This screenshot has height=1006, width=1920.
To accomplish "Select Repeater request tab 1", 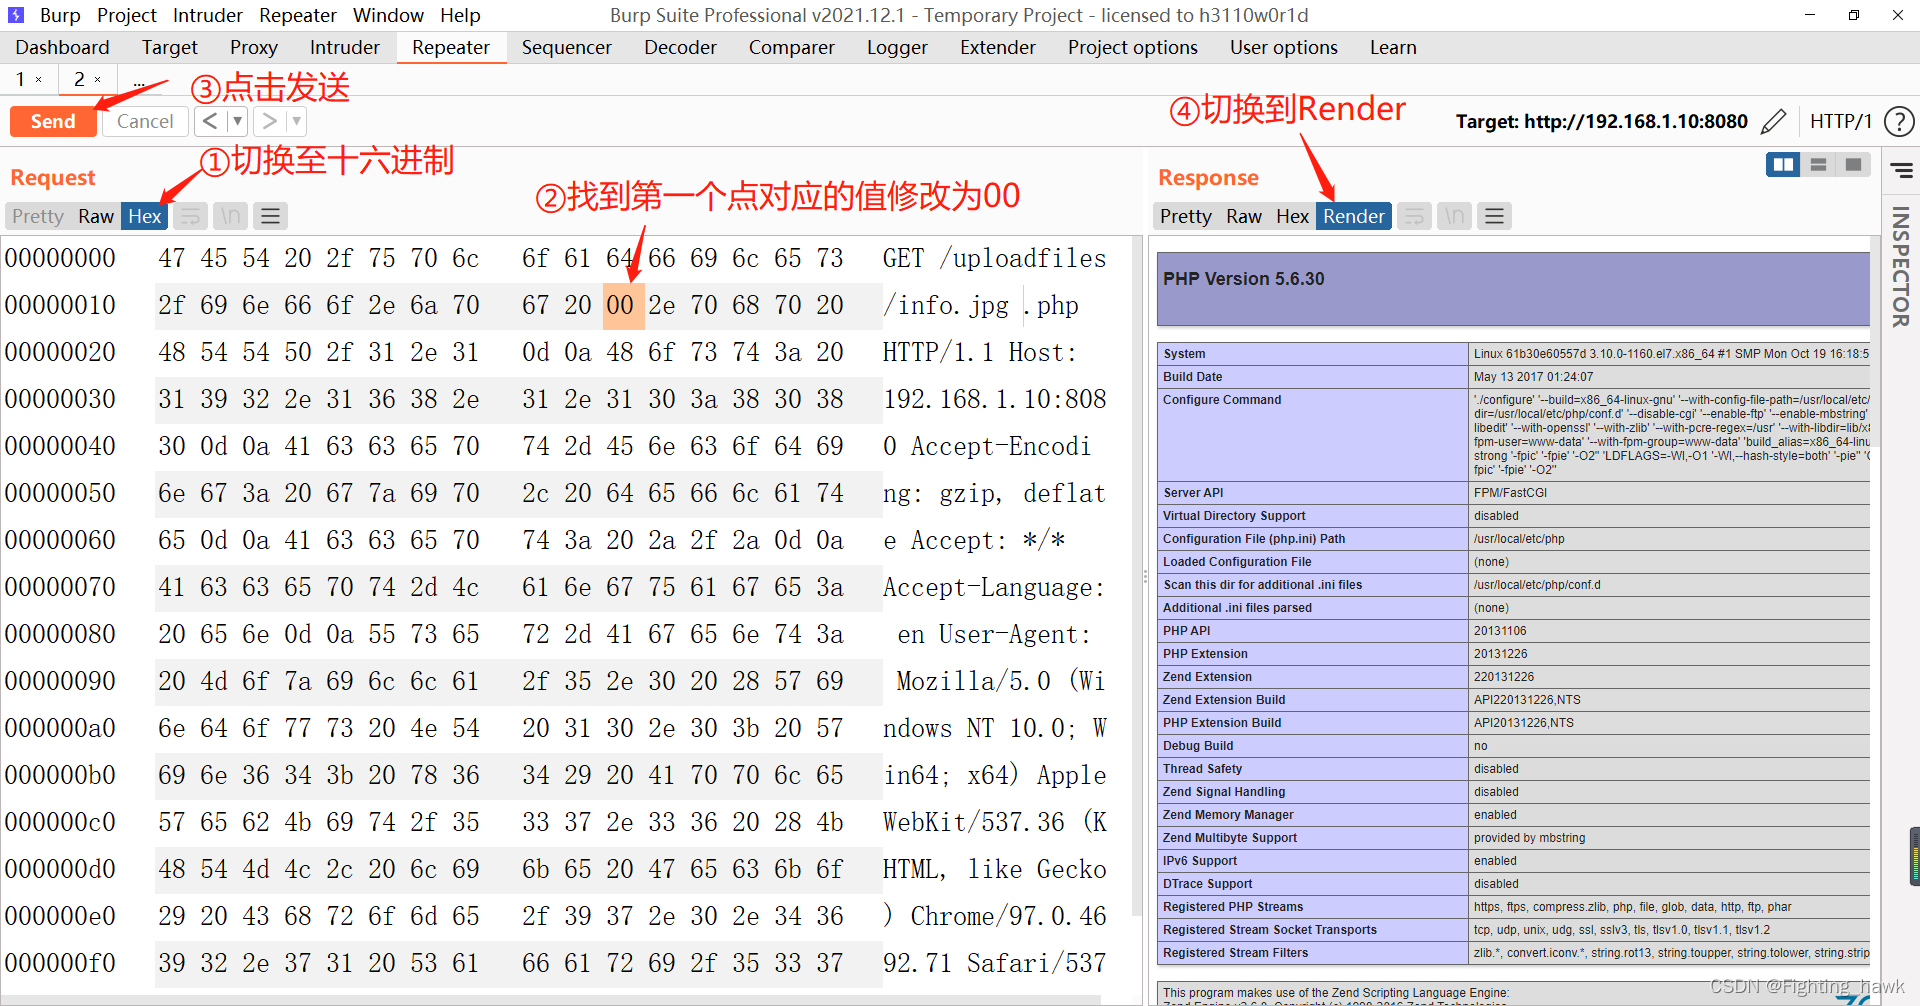I will (20, 79).
